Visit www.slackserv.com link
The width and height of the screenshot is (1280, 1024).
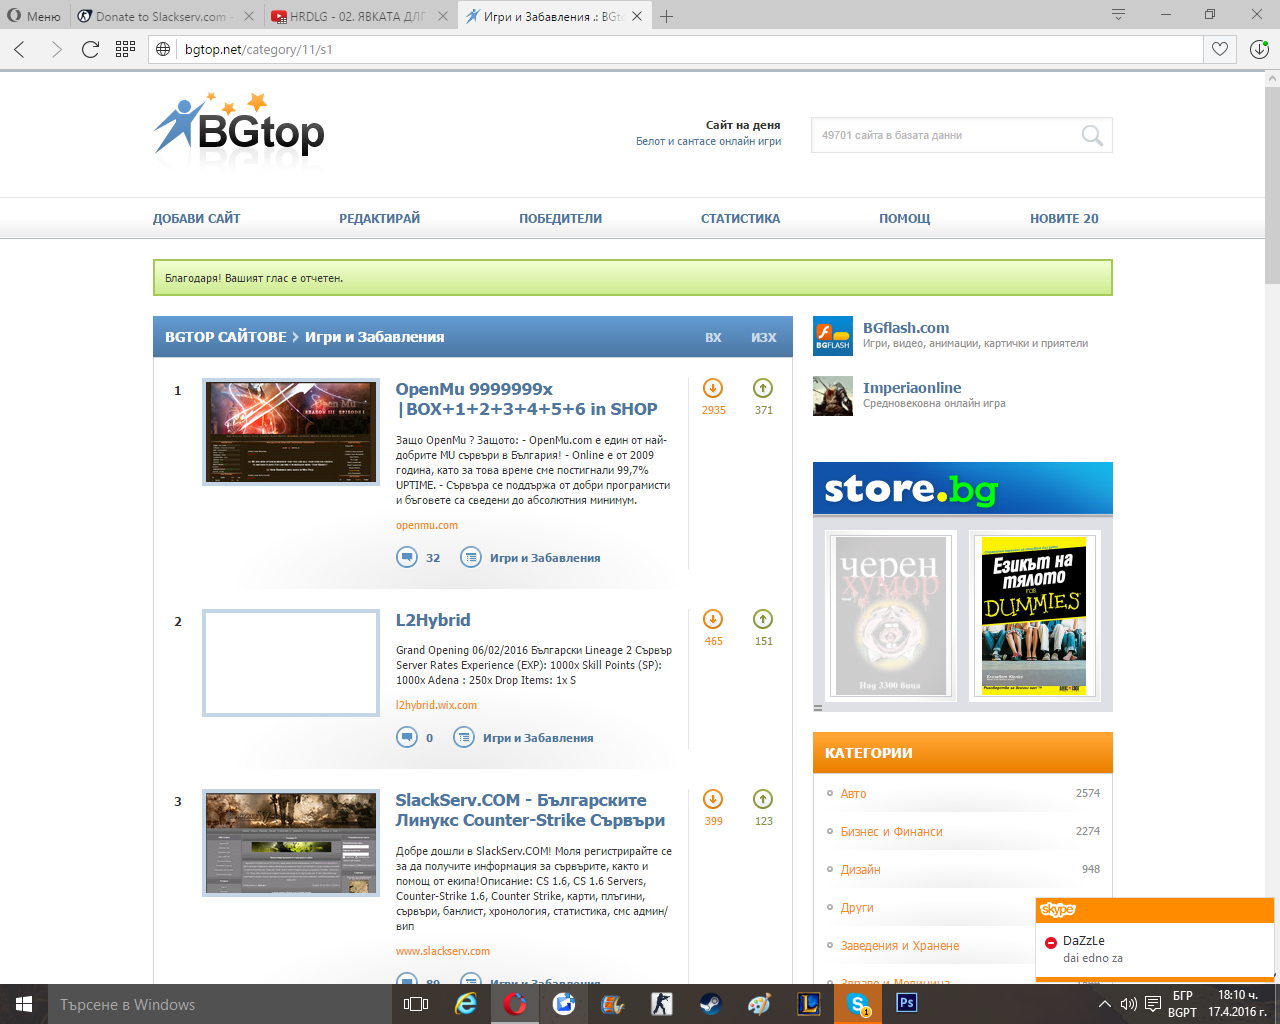coord(443,951)
